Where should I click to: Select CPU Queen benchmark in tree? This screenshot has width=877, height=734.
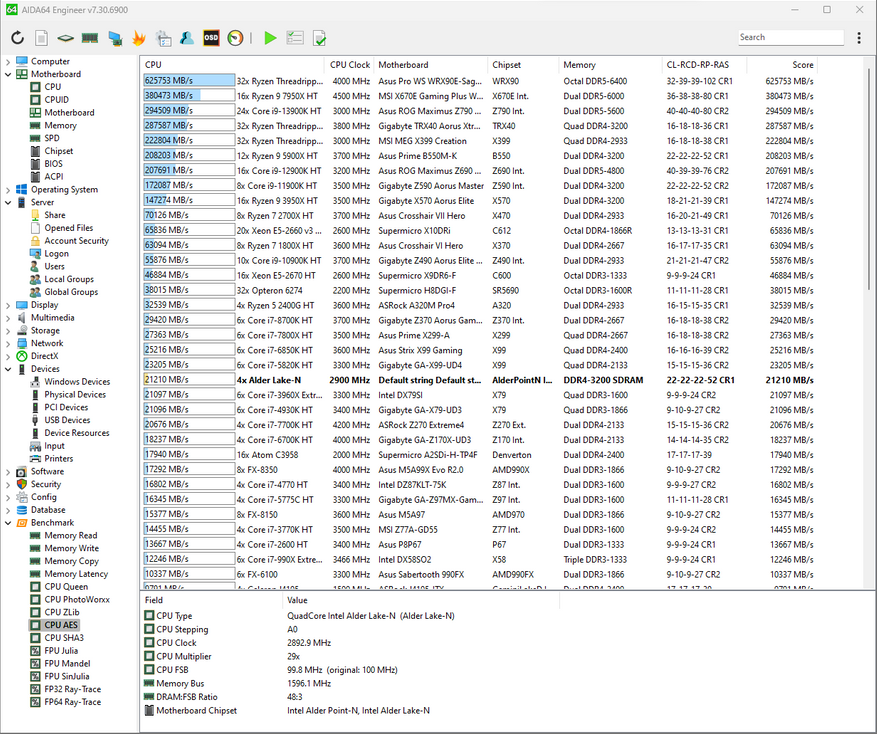65,587
